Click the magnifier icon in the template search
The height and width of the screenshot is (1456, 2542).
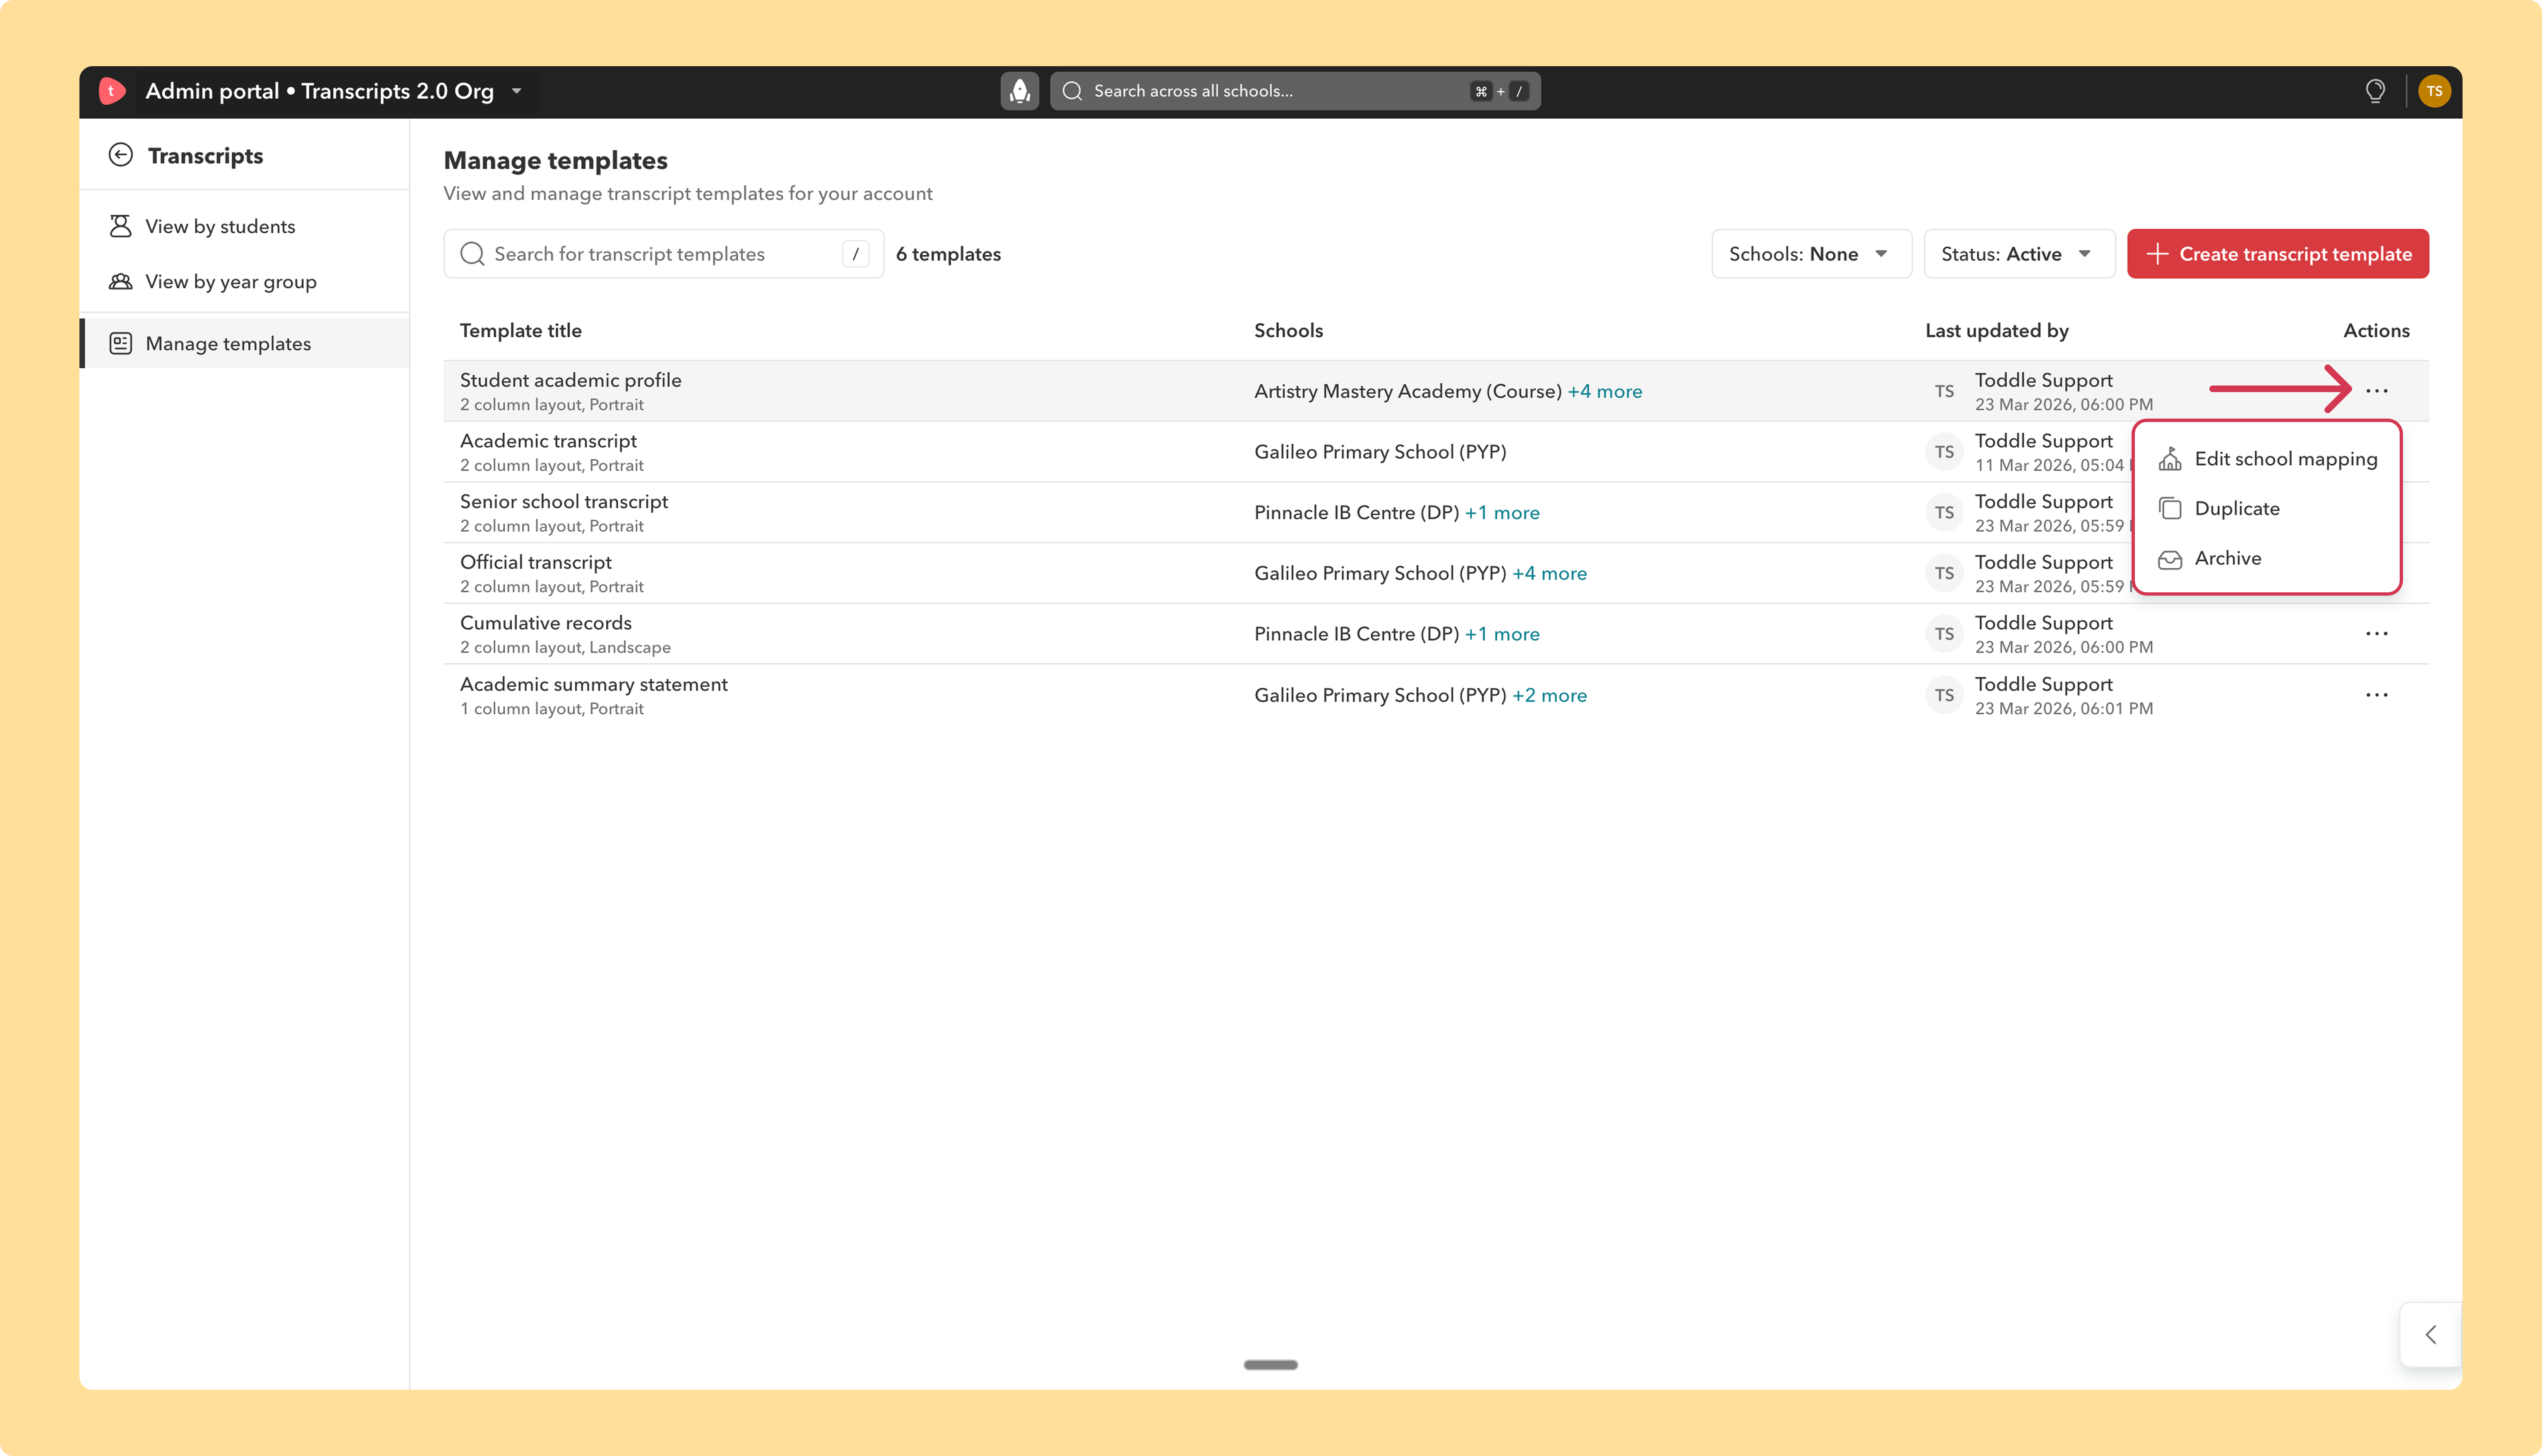pyautogui.click(x=472, y=254)
